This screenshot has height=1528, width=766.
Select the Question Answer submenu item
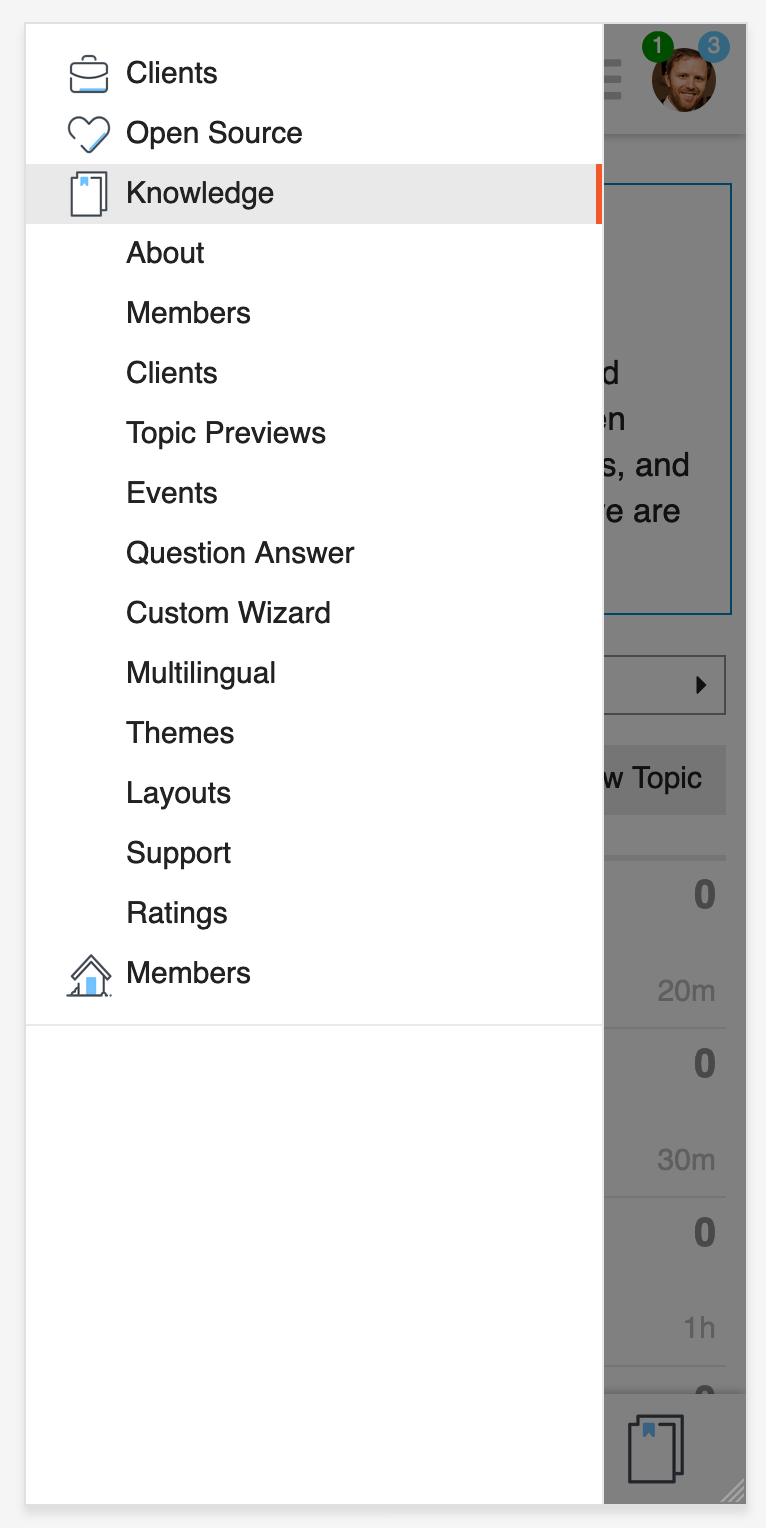(x=240, y=553)
